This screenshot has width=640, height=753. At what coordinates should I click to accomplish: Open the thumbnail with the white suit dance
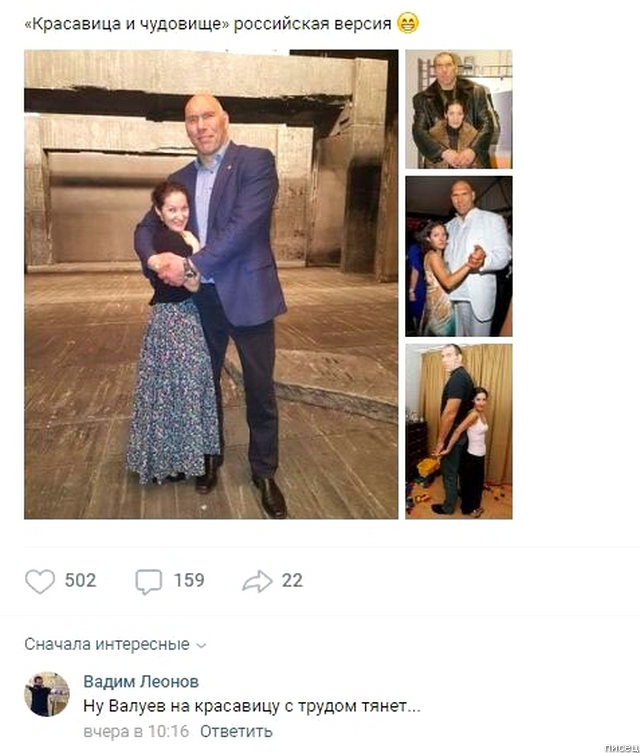click(458, 256)
